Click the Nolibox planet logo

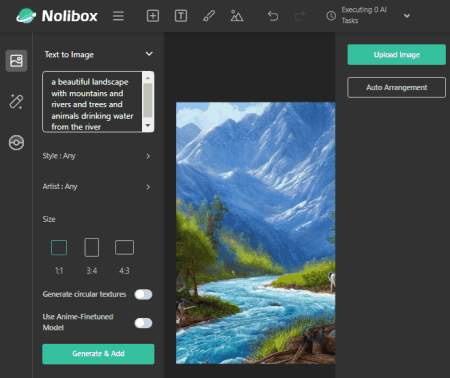tap(26, 16)
